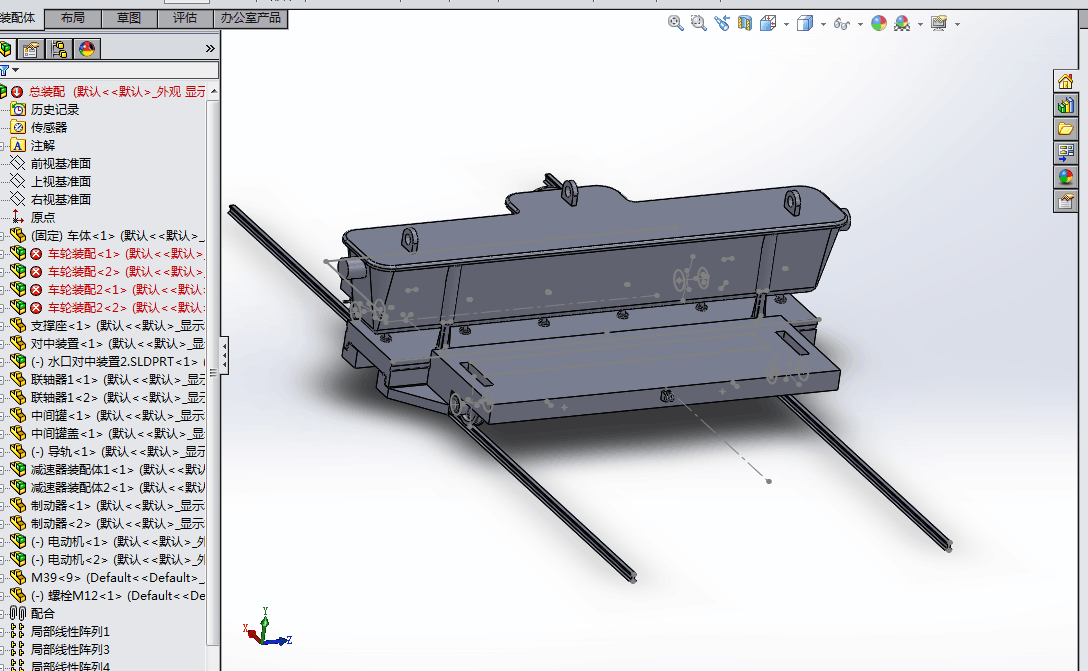Open the Display Style dropdown arrow
This screenshot has height=671, width=1088.
point(823,24)
